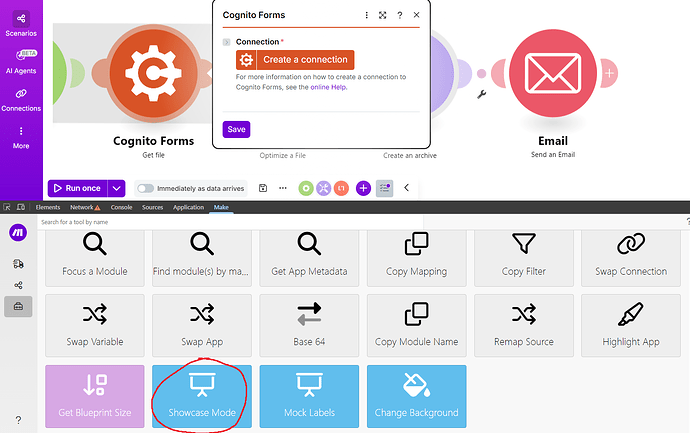Screen dimensions: 690x433
Task: Open the scenario settings notes icon
Action: (384, 188)
